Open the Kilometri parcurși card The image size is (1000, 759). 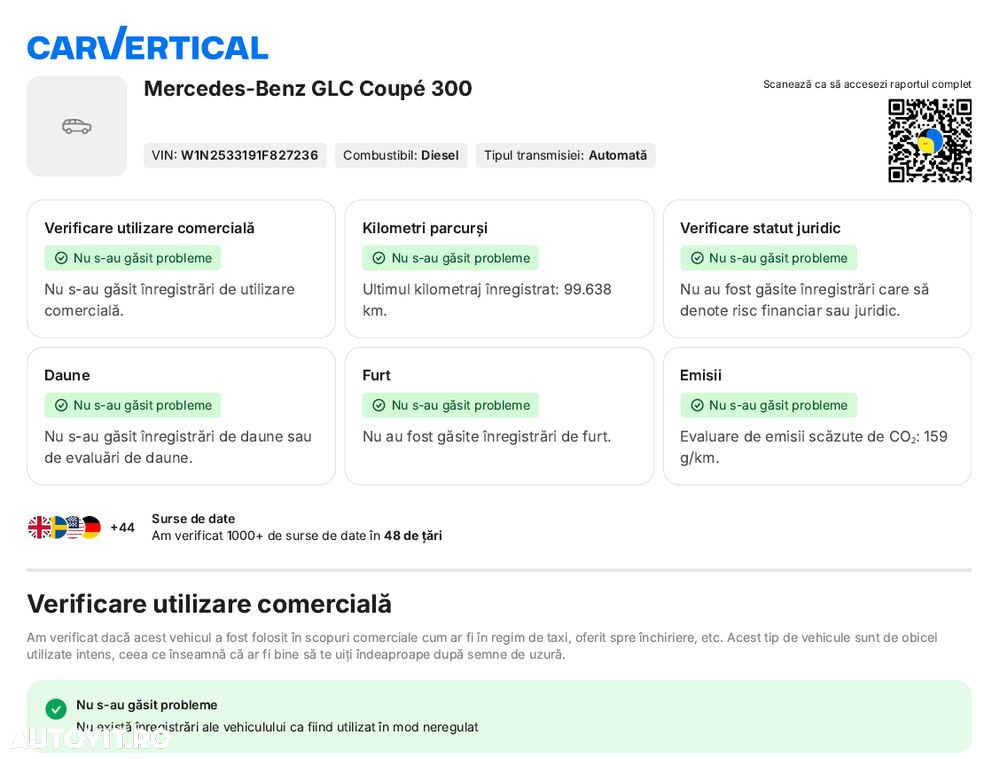coord(499,269)
